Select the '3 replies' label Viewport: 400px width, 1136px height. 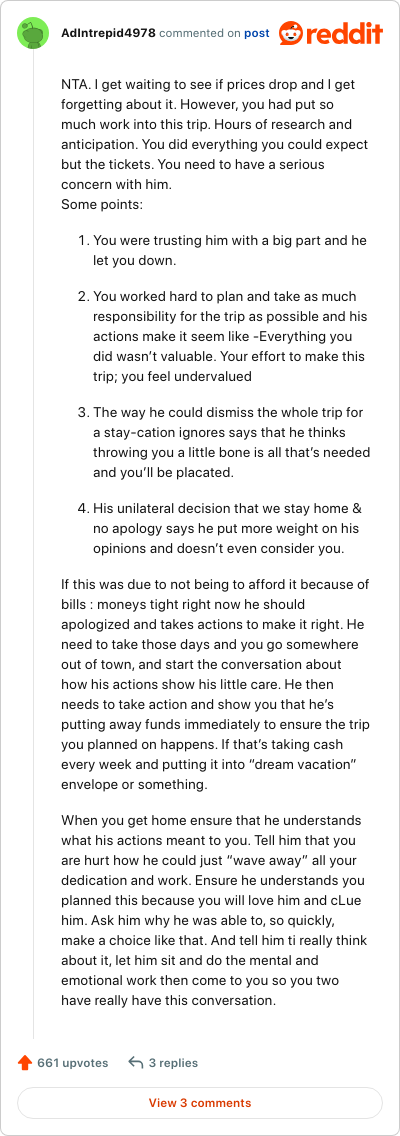coord(173,1063)
